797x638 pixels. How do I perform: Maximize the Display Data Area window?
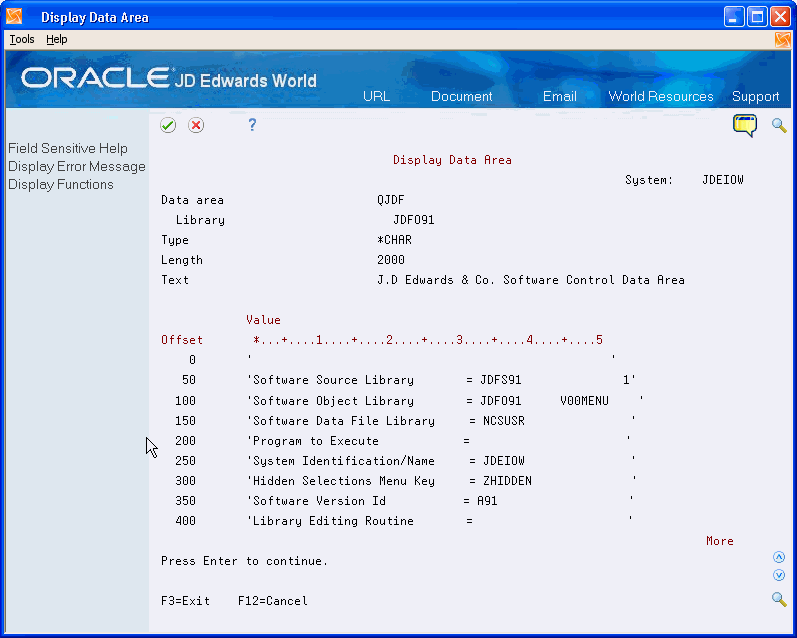(757, 17)
